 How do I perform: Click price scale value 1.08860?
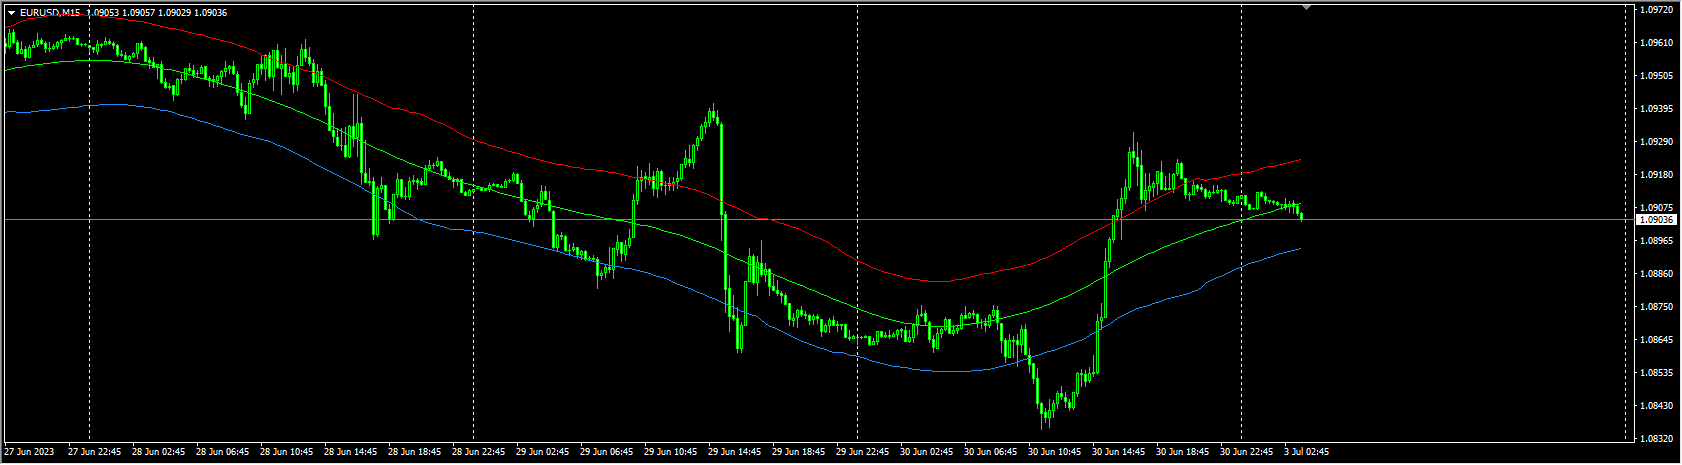coord(1656,274)
